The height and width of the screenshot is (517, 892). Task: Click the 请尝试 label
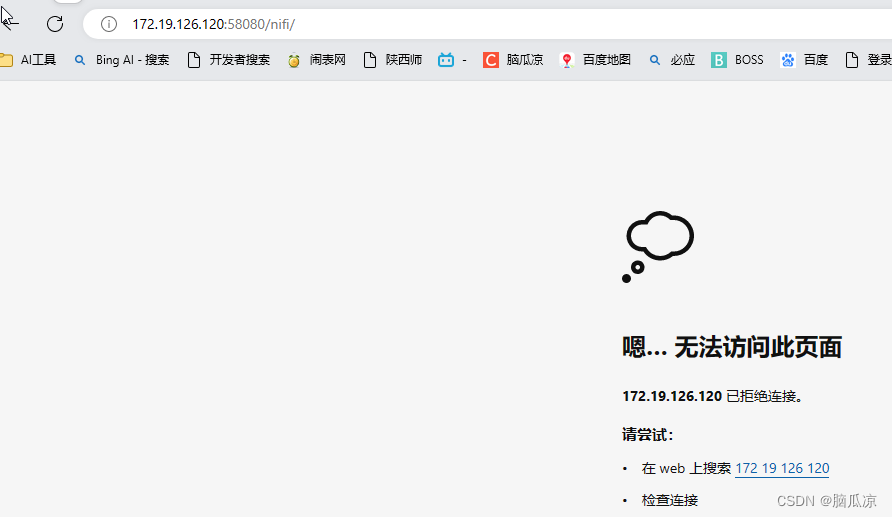click(647, 435)
